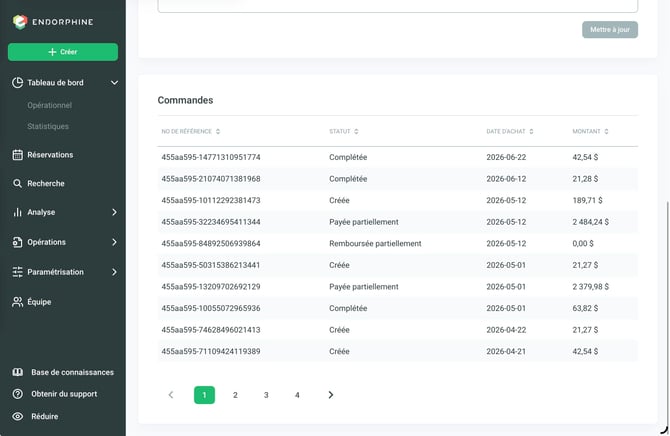Open order 455aa595-71109424119389

click(x=211, y=351)
